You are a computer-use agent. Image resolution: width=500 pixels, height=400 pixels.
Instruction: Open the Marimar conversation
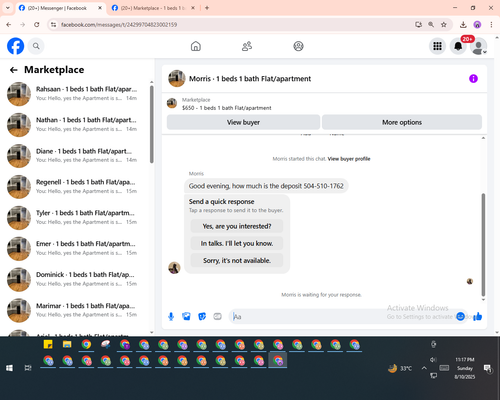pos(77,310)
